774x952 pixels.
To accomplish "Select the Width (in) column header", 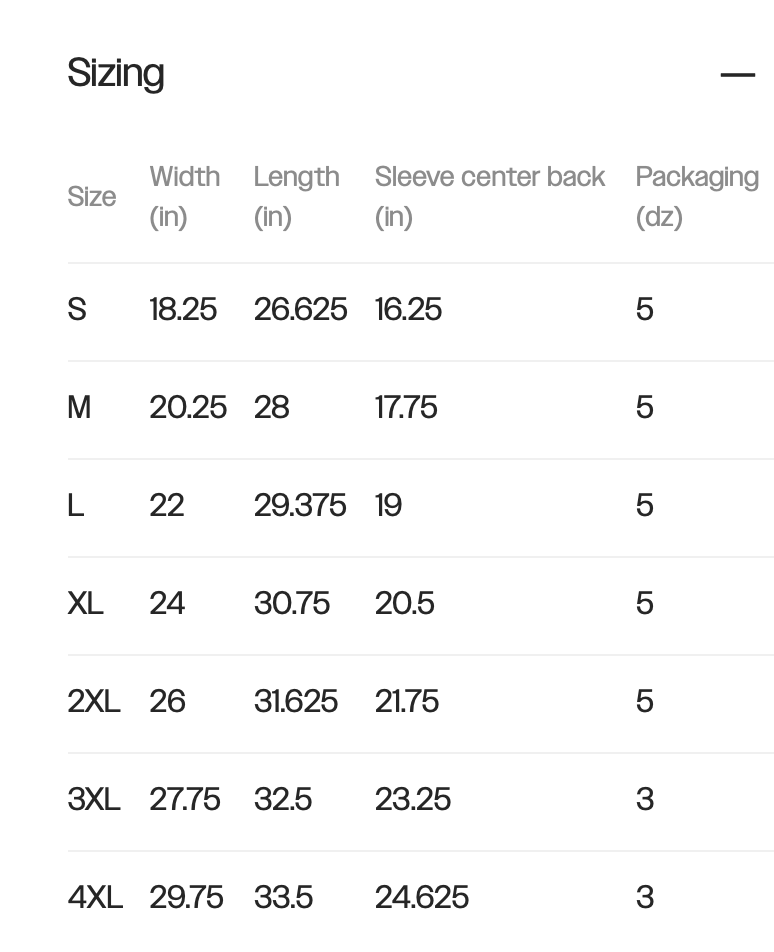I will pos(185,196).
